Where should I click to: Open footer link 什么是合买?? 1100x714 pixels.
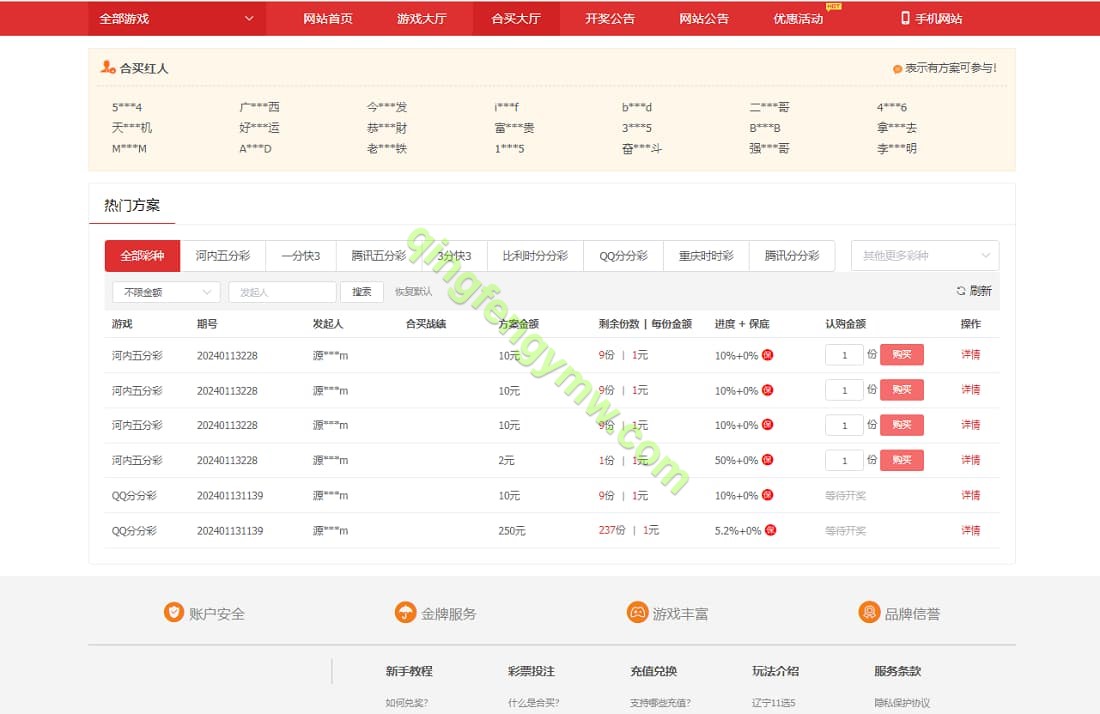click(534, 702)
